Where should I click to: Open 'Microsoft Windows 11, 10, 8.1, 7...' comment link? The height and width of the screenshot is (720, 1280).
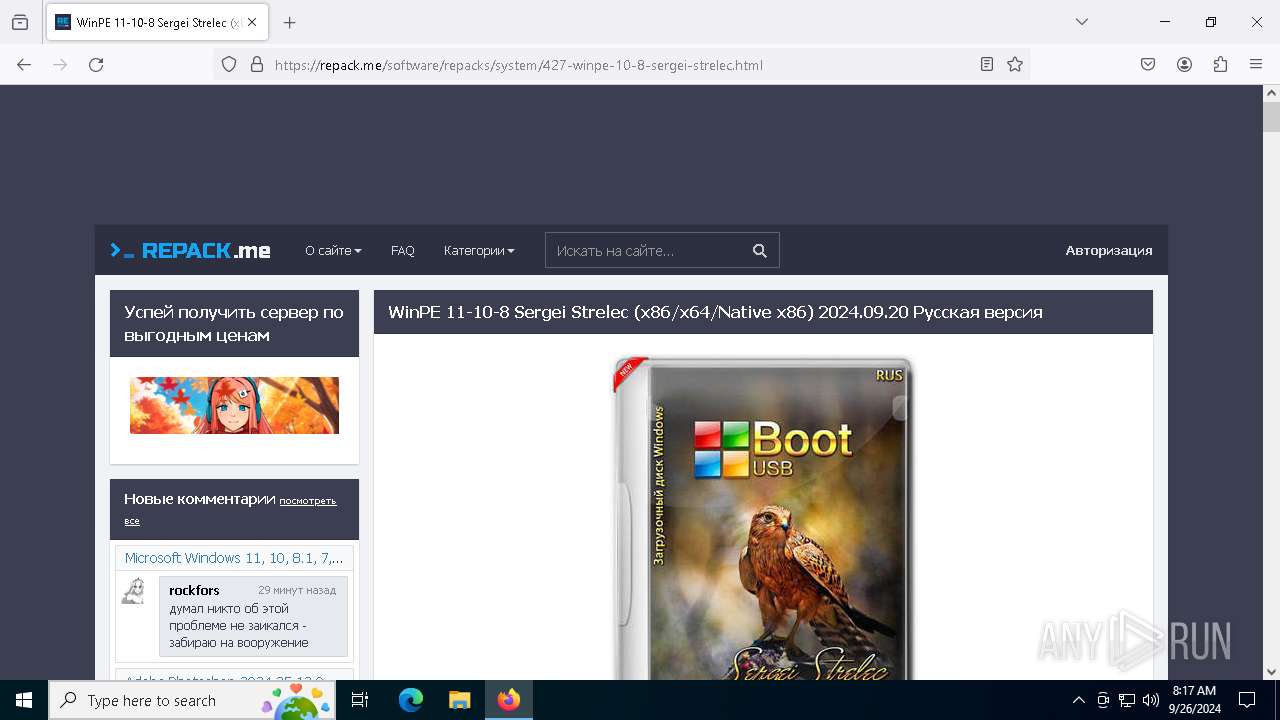click(234, 558)
